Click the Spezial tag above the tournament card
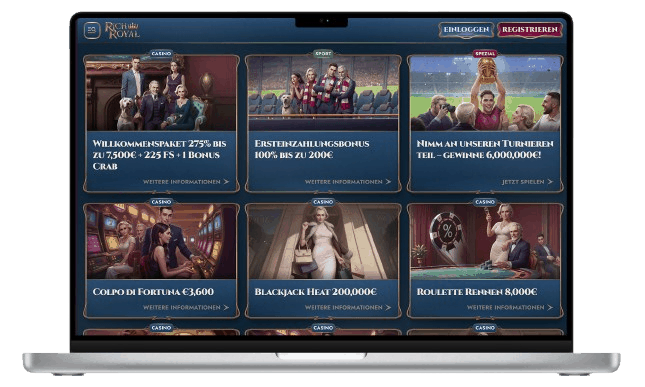 click(485, 53)
